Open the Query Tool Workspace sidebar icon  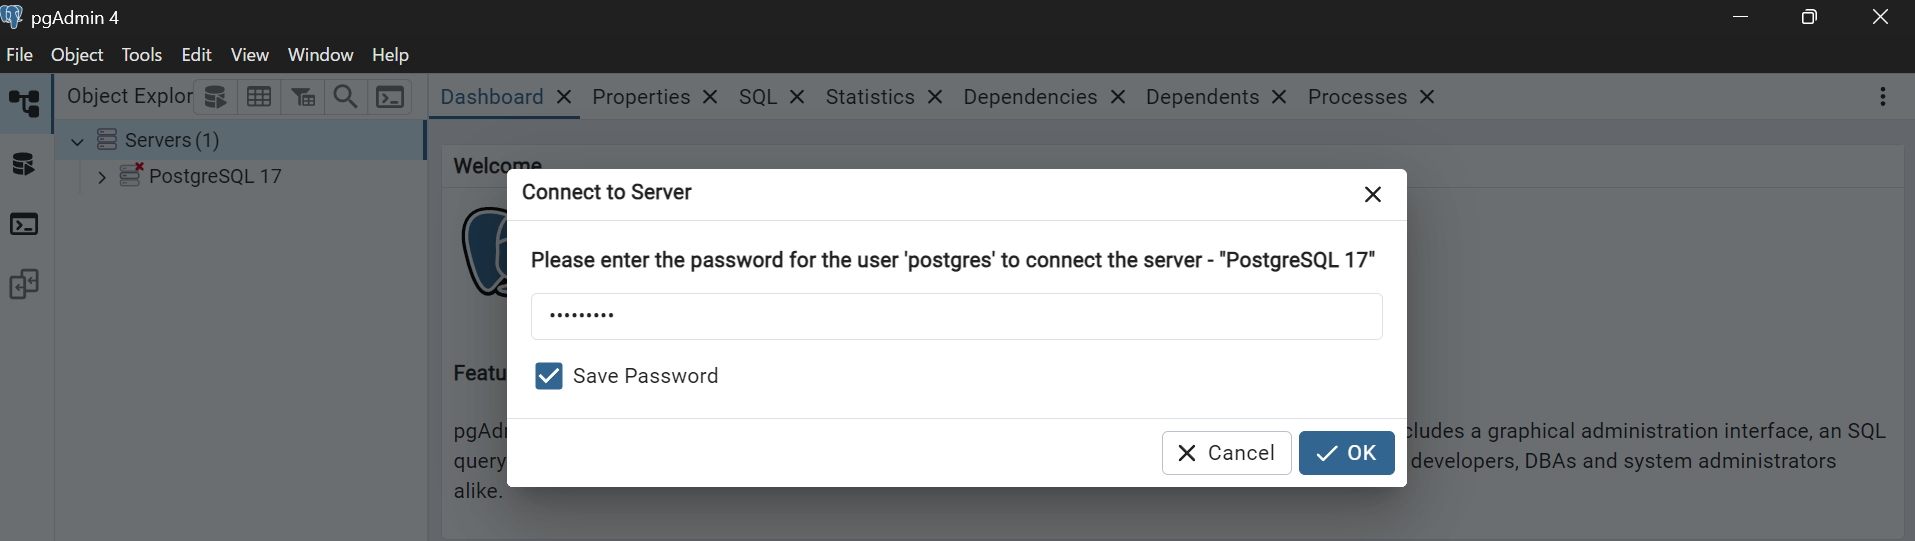coord(24,164)
